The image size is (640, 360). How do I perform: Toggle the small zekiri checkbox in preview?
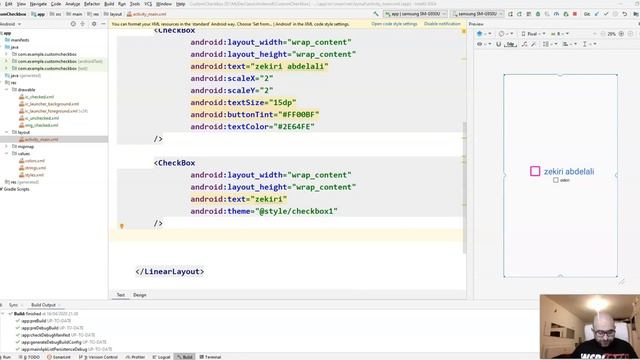(x=556, y=180)
